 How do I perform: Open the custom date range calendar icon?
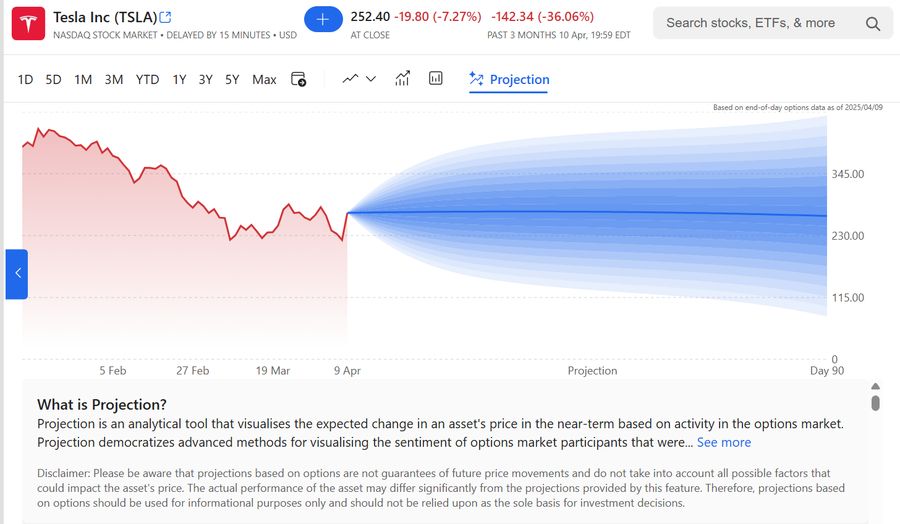point(298,79)
